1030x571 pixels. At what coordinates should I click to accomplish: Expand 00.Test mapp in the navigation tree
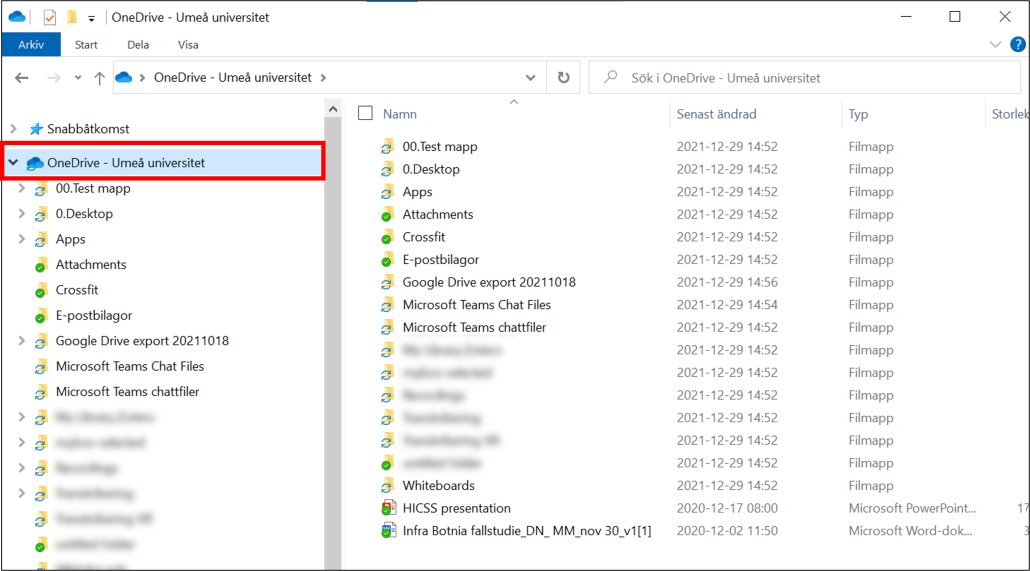pyautogui.click(x=22, y=188)
